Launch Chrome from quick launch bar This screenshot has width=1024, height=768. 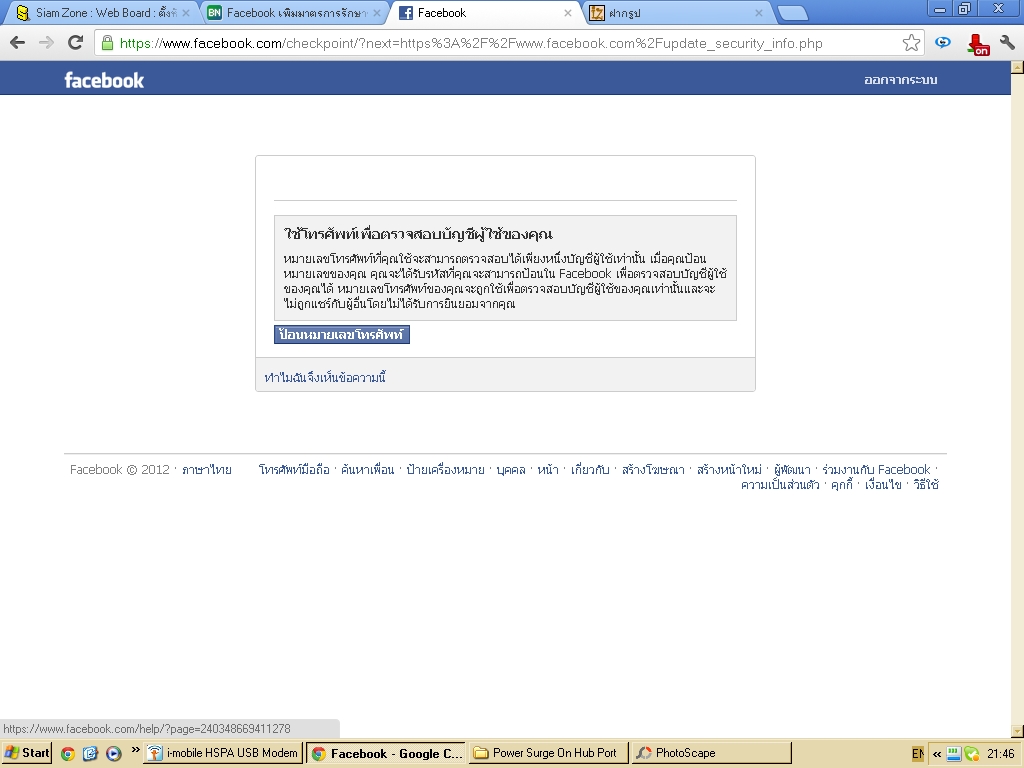point(67,754)
